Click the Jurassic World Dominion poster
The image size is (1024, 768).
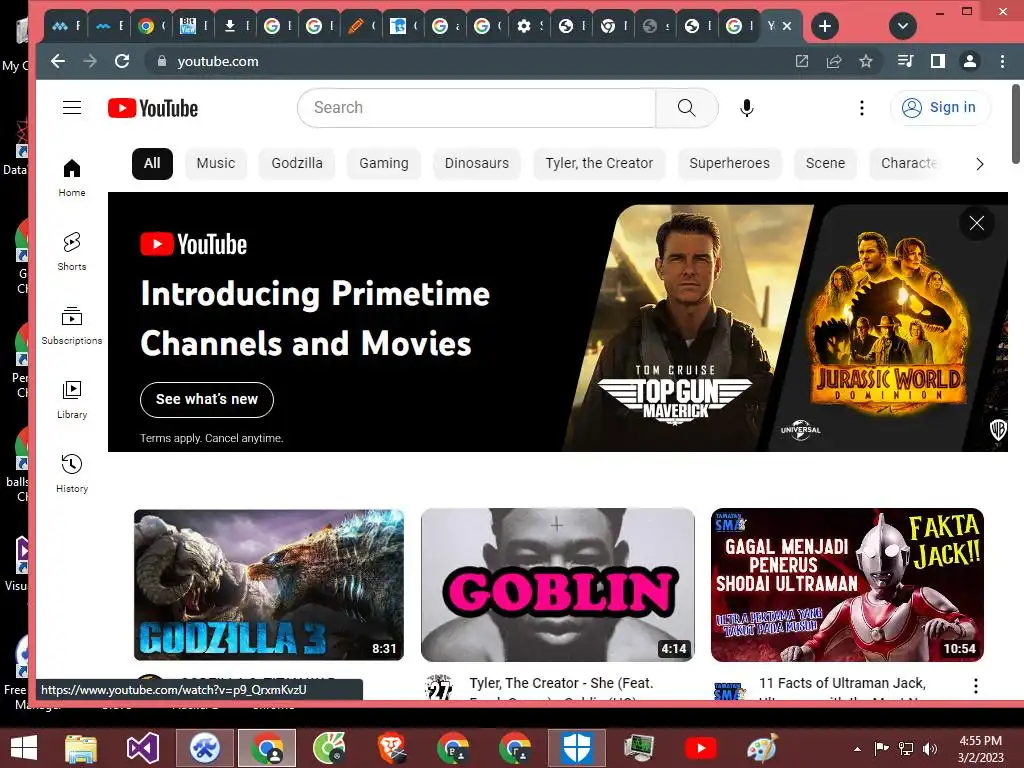coord(888,328)
